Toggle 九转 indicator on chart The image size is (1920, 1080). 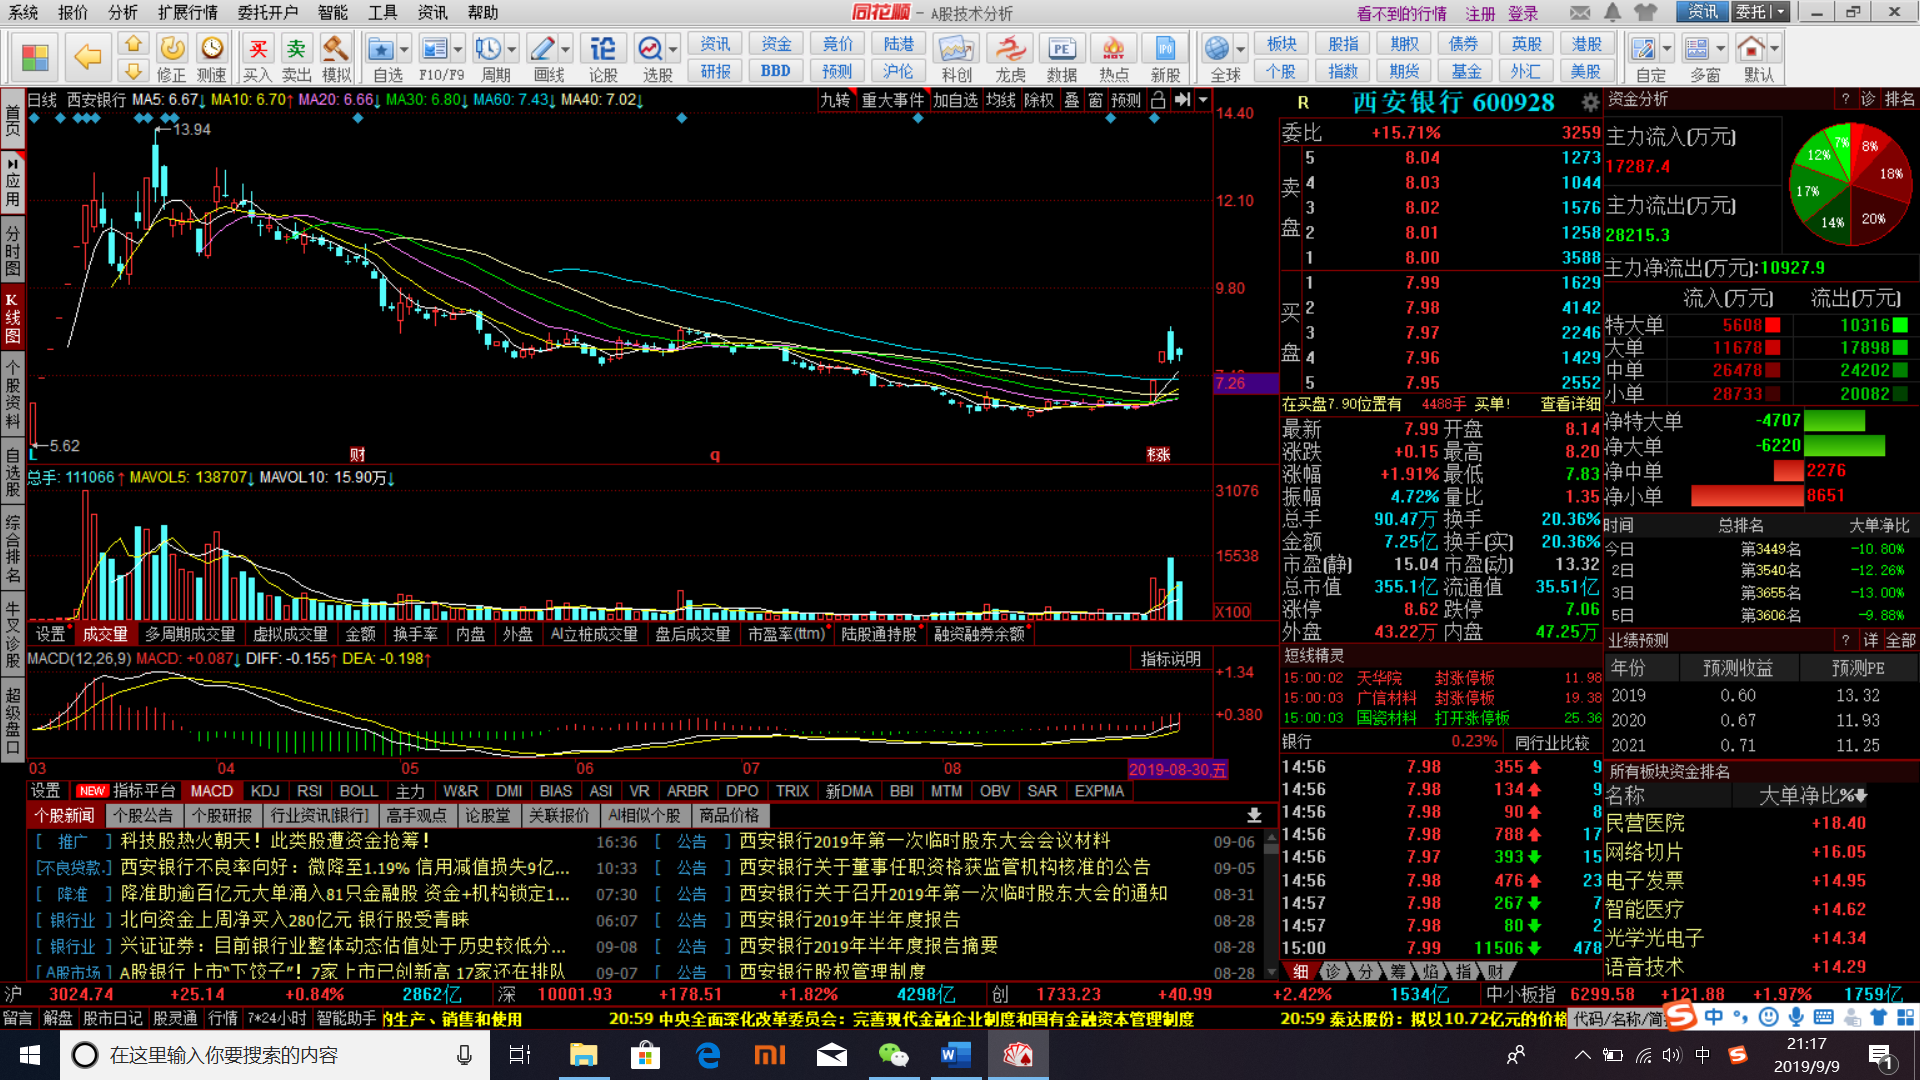pyautogui.click(x=835, y=100)
